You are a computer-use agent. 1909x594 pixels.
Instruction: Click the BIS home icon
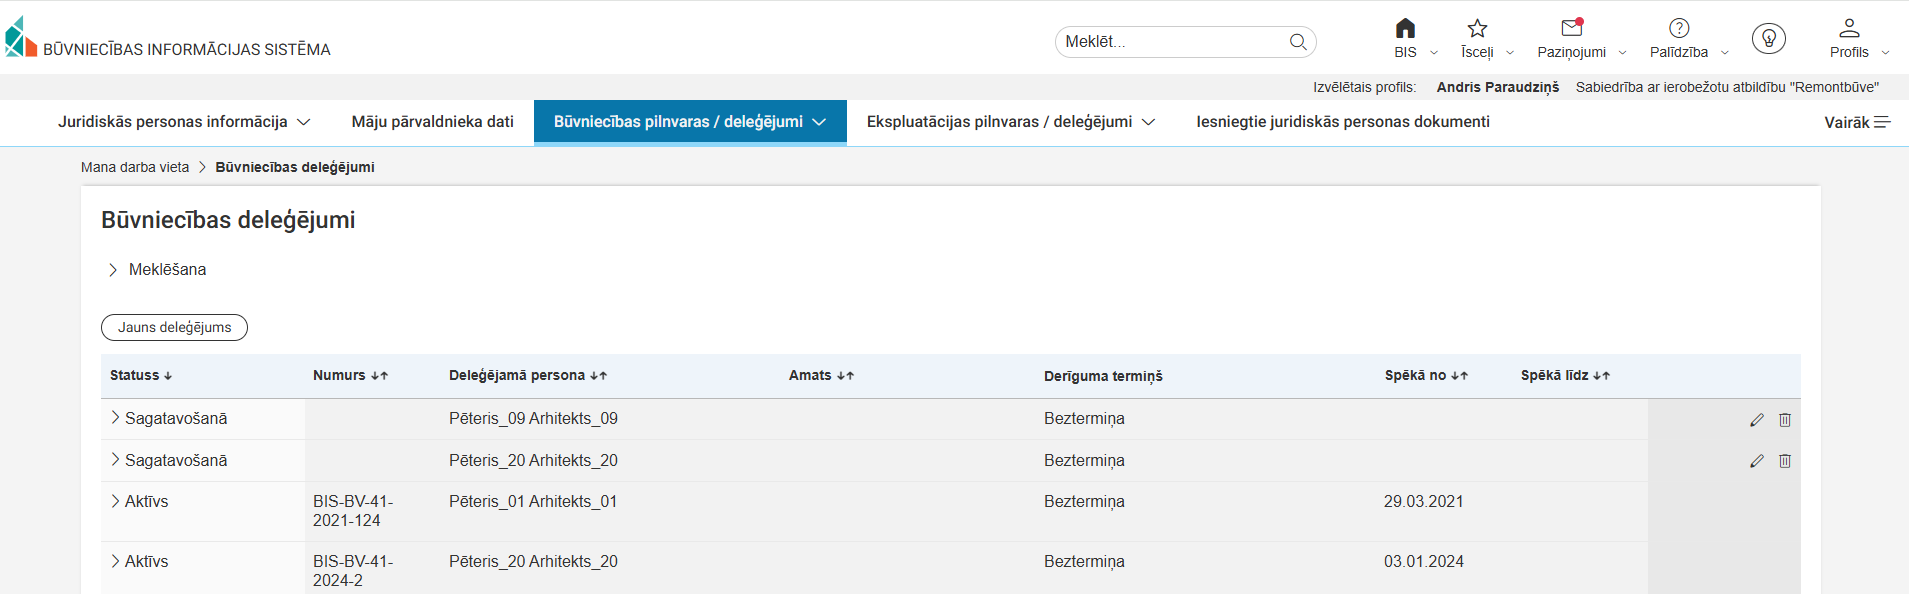tap(1405, 28)
